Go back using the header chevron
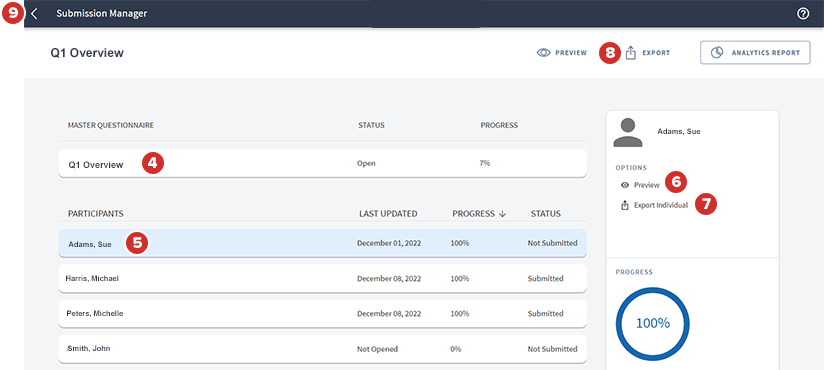 coord(34,14)
